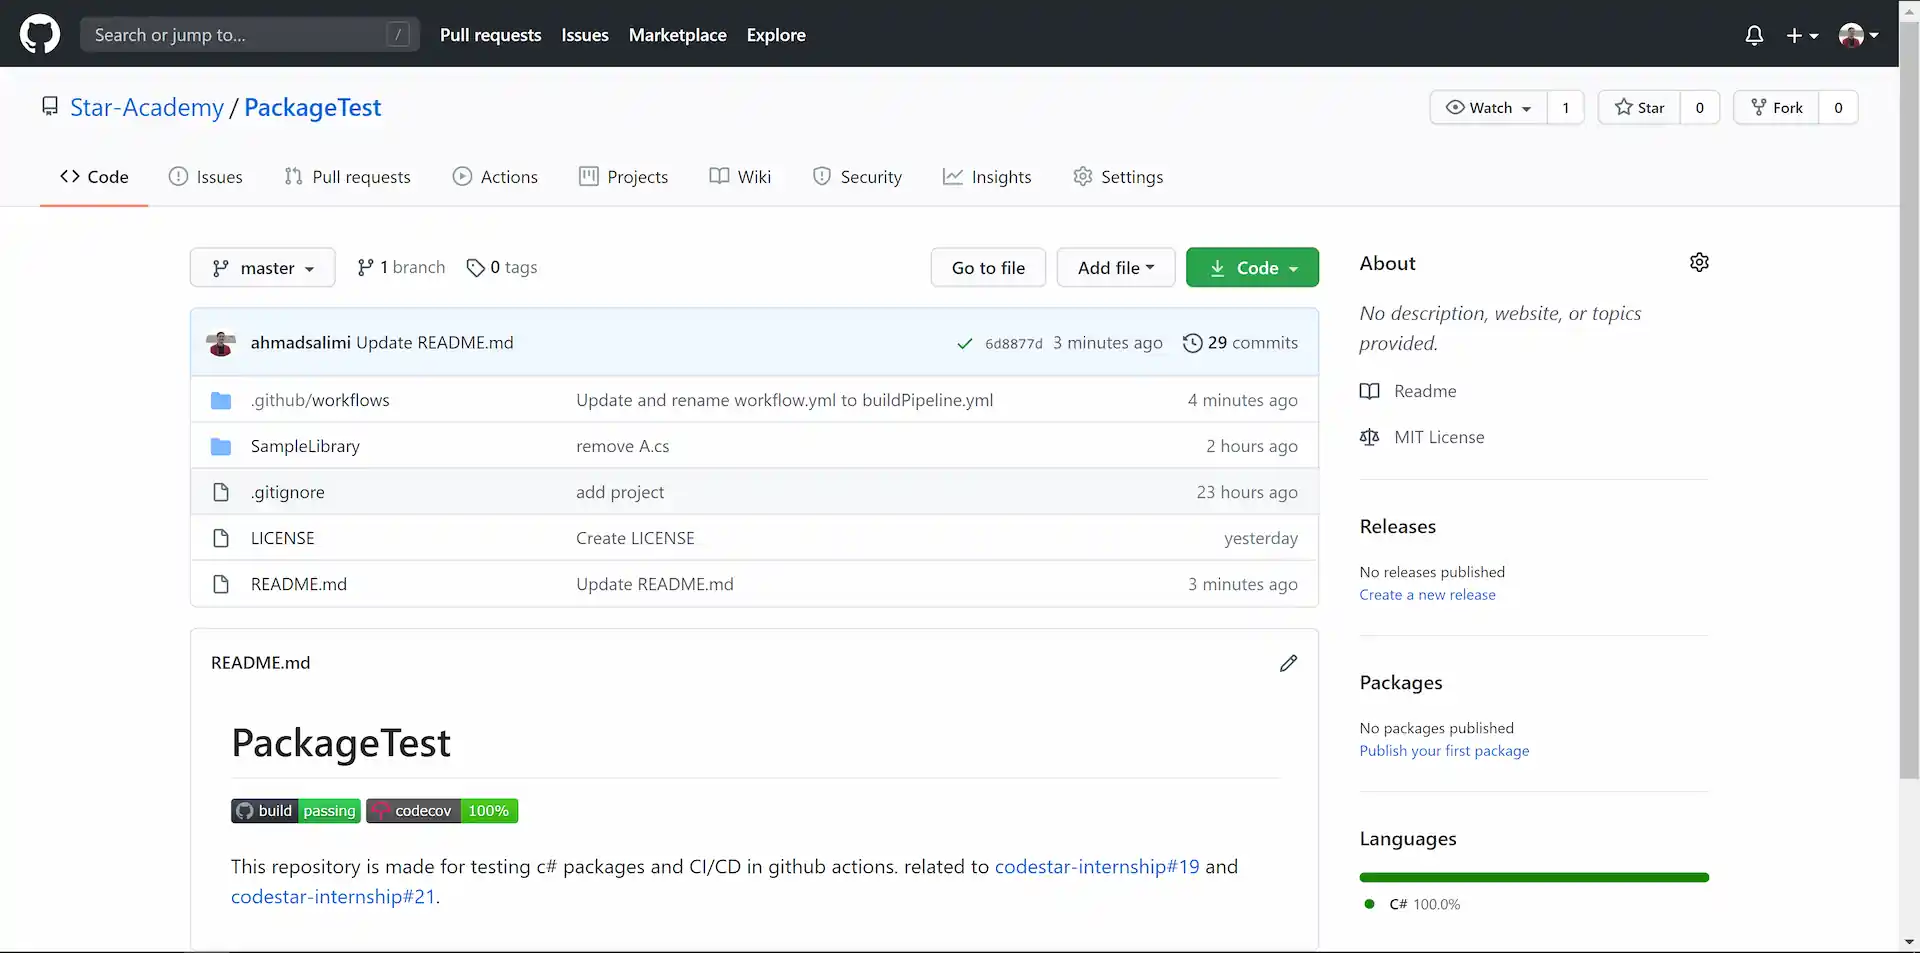This screenshot has width=1920, height=953.
Task: Click the codecov 100% badge
Action: [442, 811]
